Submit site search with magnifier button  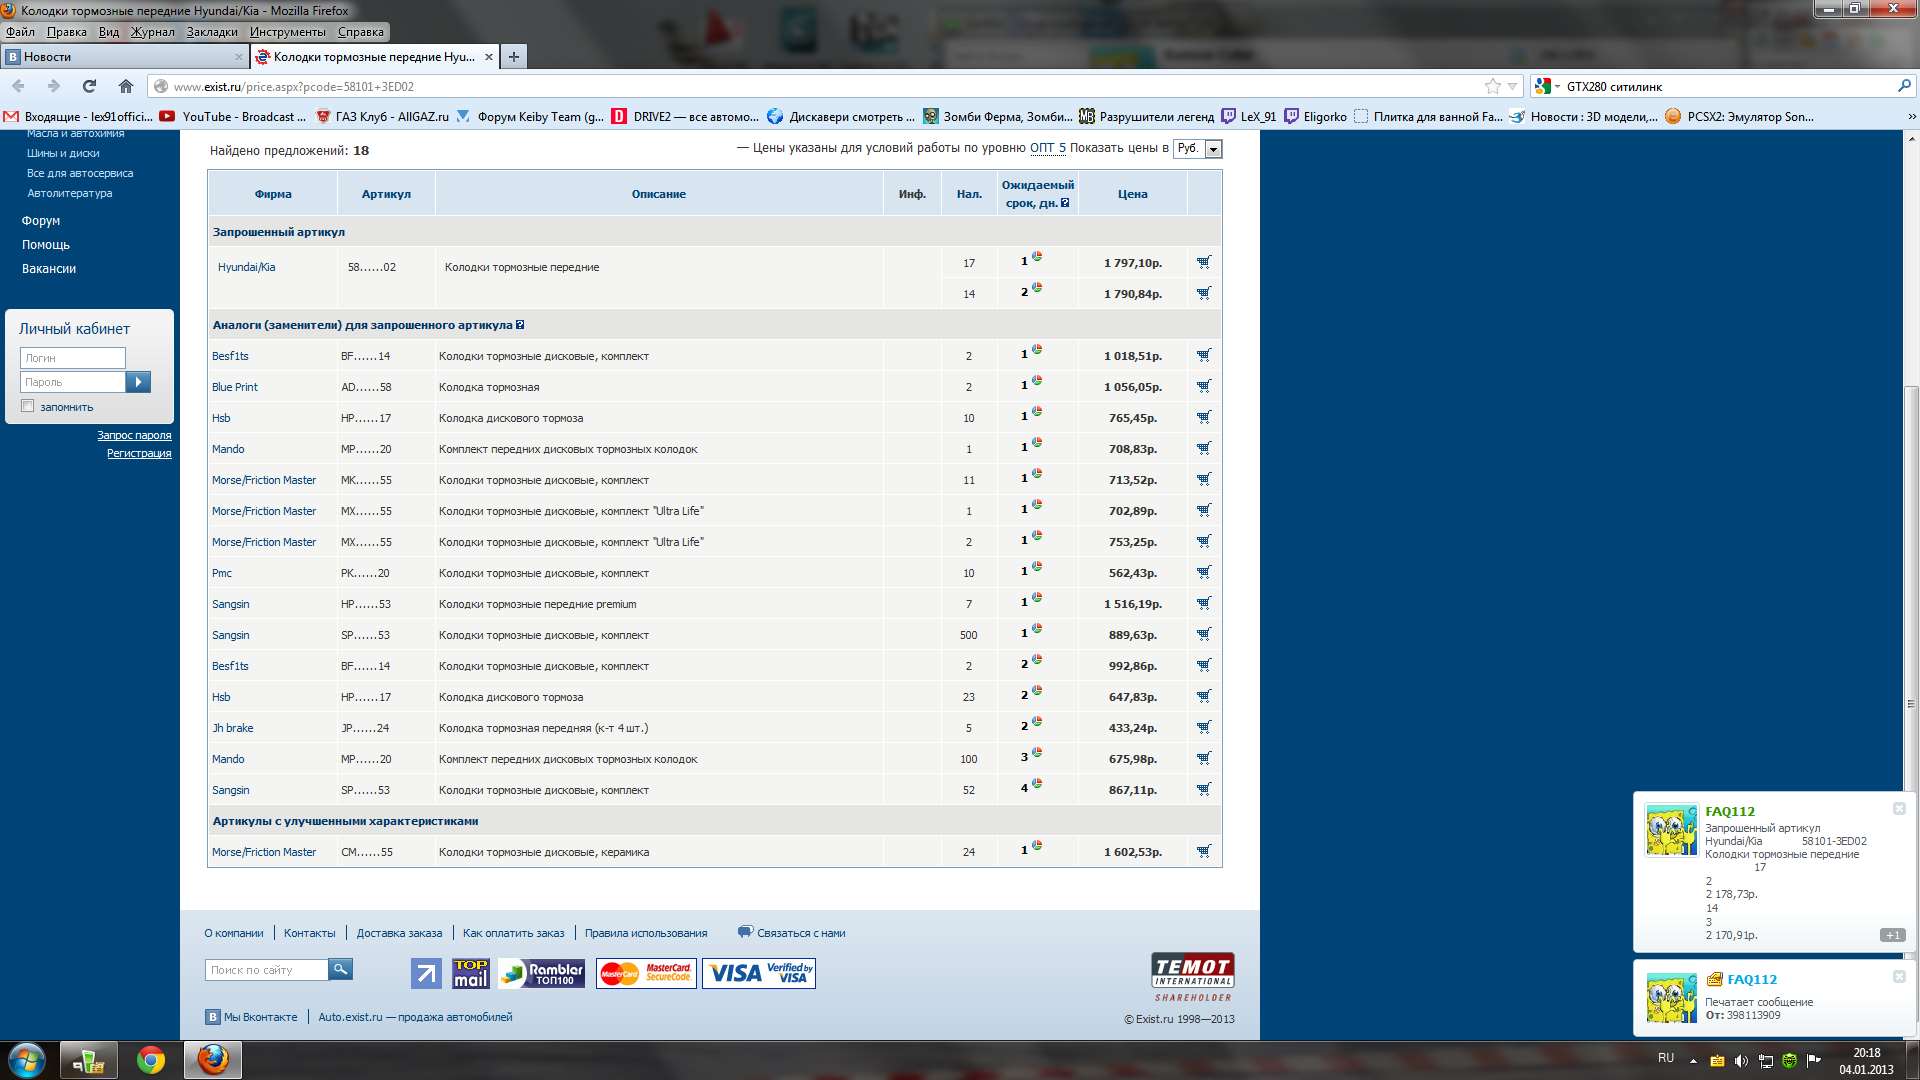point(340,969)
